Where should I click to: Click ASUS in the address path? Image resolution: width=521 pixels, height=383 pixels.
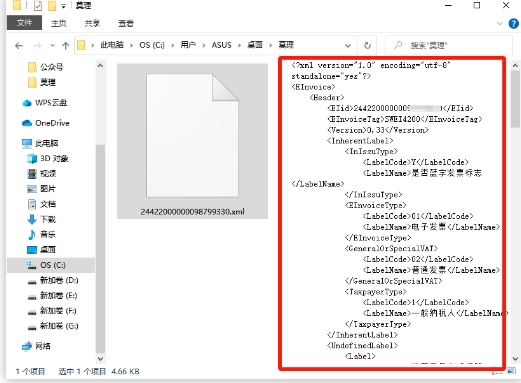(221, 45)
